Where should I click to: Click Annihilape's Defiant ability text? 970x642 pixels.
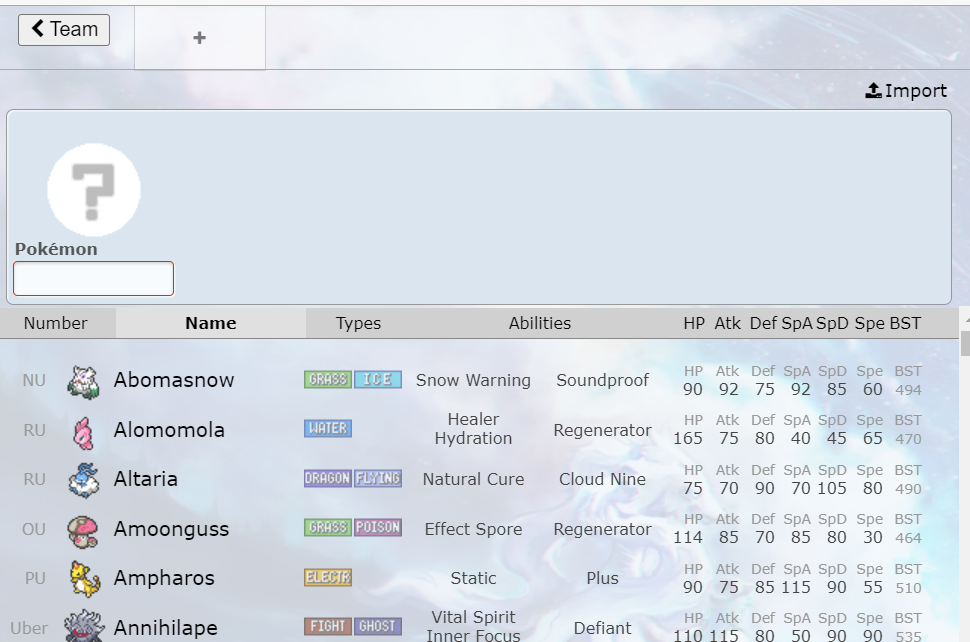603,628
